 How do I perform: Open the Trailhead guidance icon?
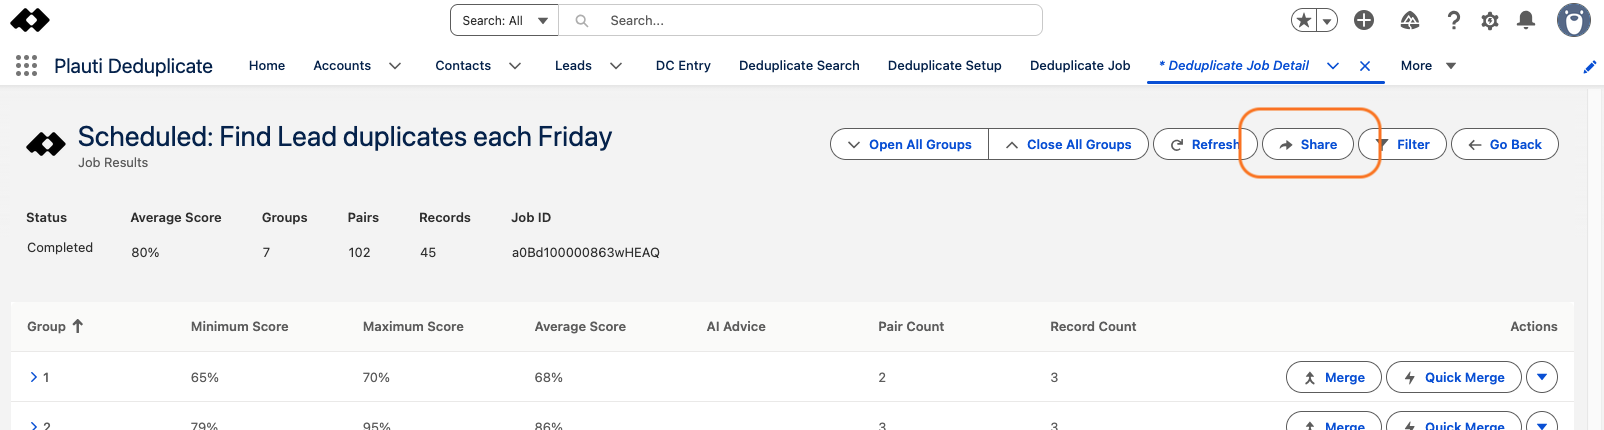1410,20
